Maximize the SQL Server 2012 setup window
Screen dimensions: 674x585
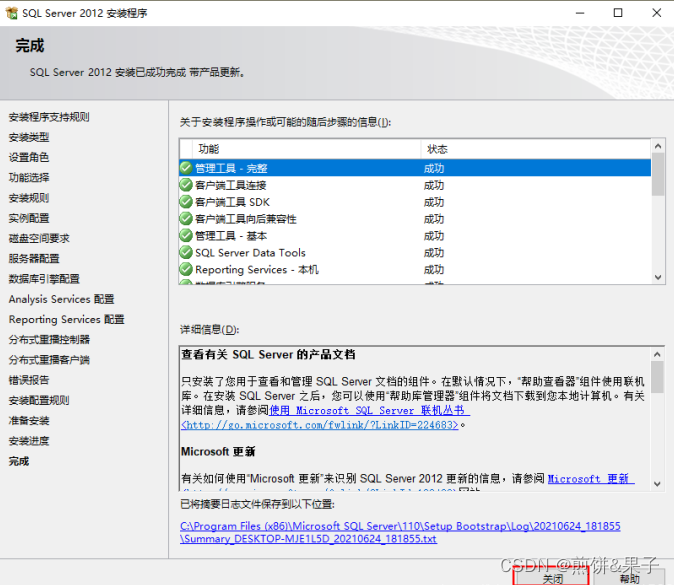pyautogui.click(x=618, y=13)
